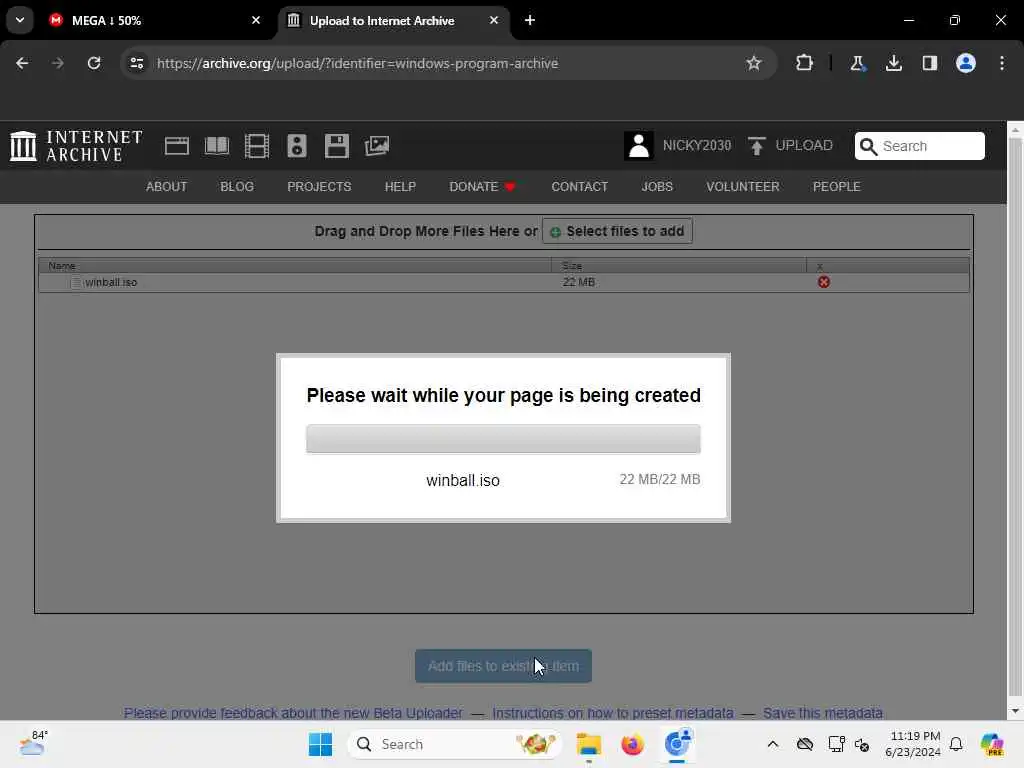Viewport: 1024px width, 768px height.
Task: Open the PEOPLE menu item
Action: (x=837, y=187)
